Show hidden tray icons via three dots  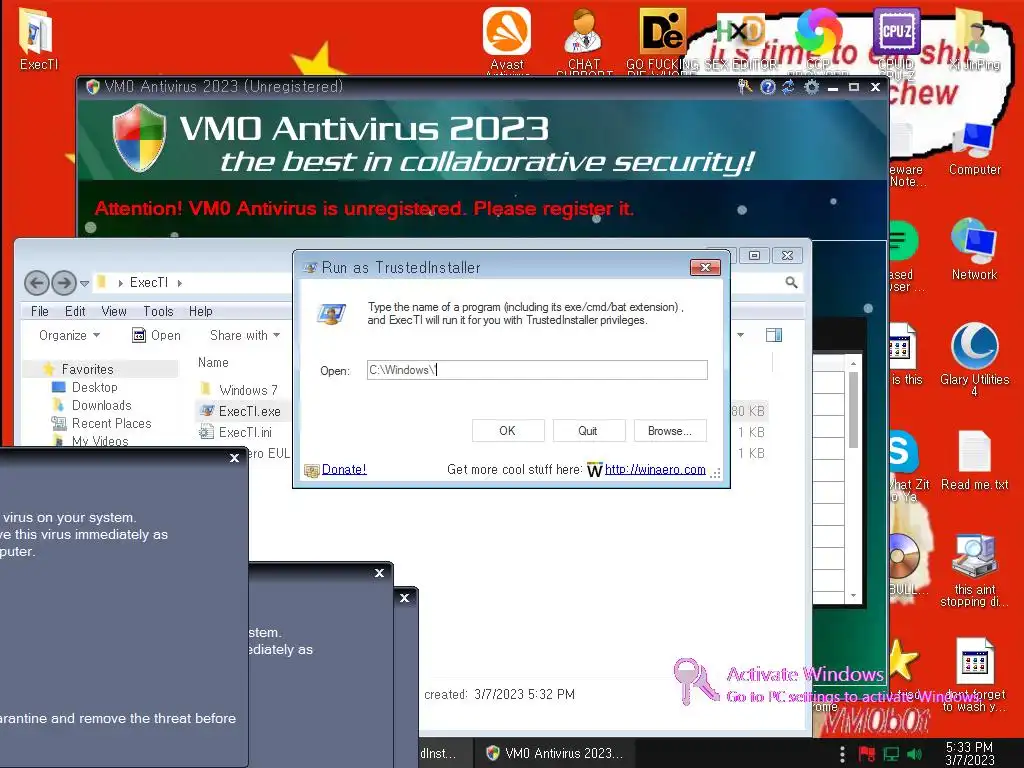pyautogui.click(x=842, y=754)
